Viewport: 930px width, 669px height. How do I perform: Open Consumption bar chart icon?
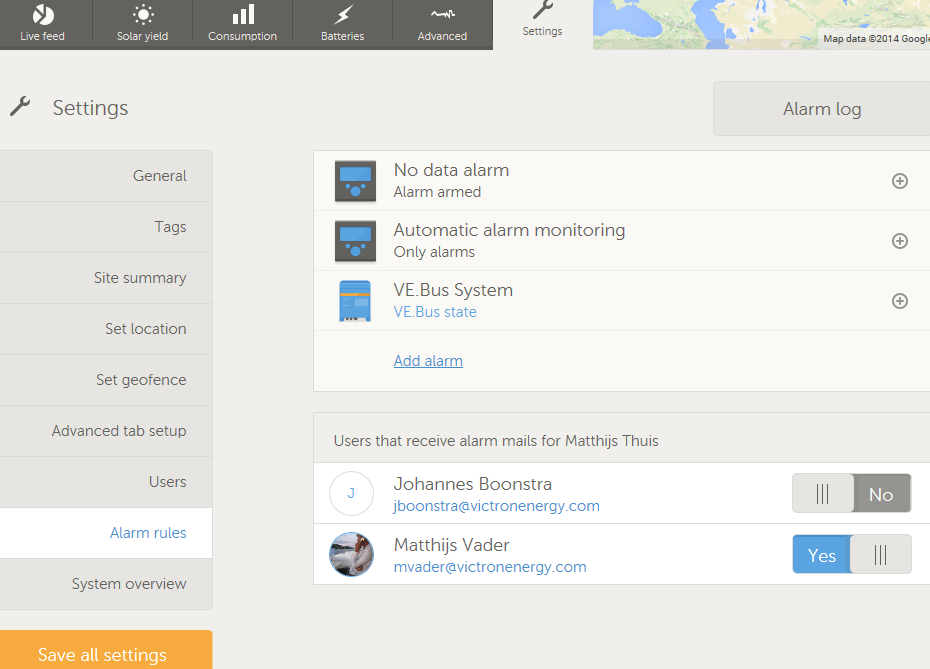pyautogui.click(x=243, y=15)
